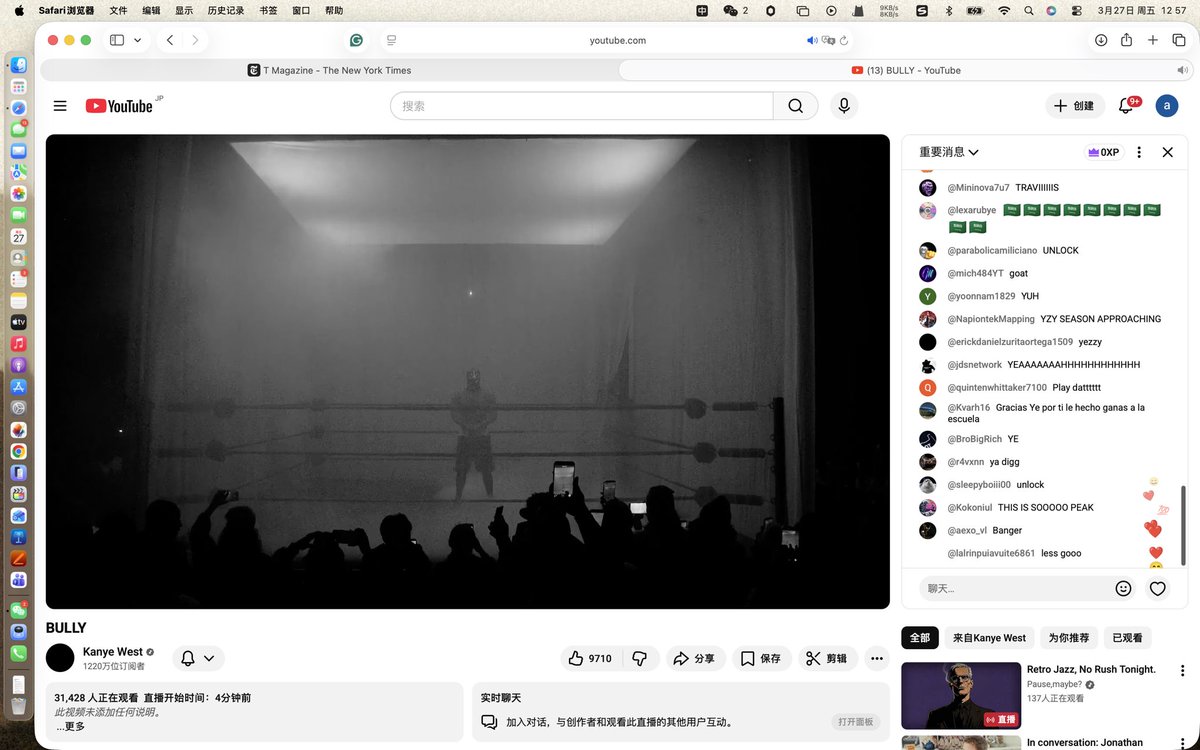
Task: Click the search magnifier button
Action: click(x=796, y=106)
